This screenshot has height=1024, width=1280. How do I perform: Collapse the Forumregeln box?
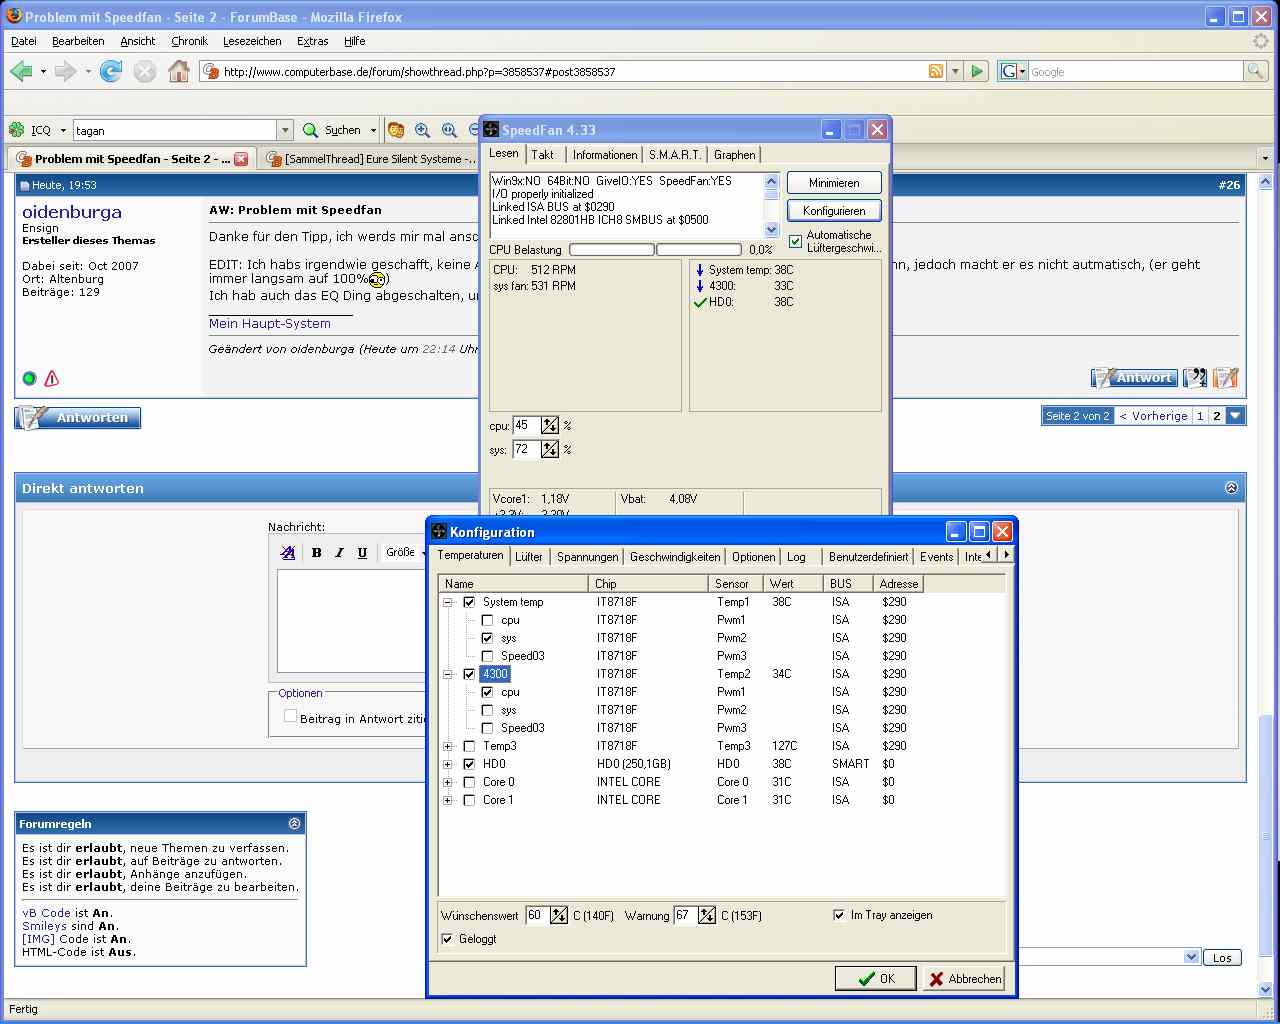[x=294, y=824]
